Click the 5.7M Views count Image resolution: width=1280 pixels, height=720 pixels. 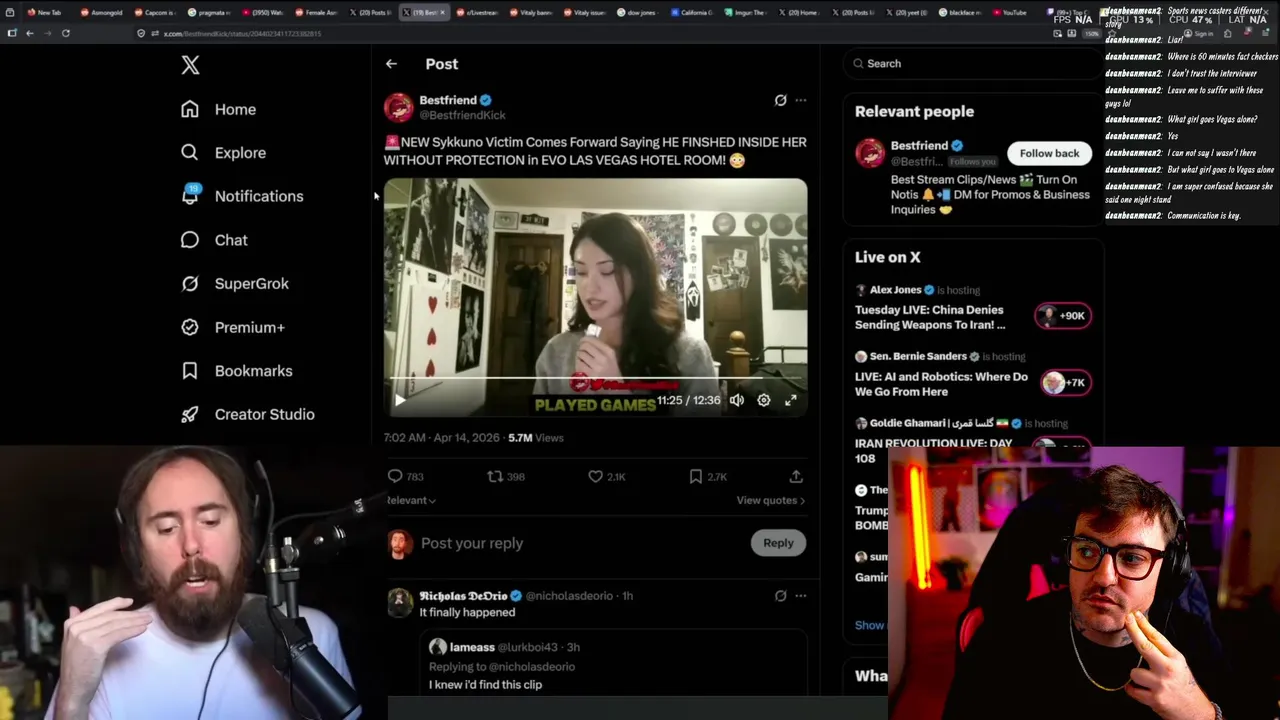point(535,438)
